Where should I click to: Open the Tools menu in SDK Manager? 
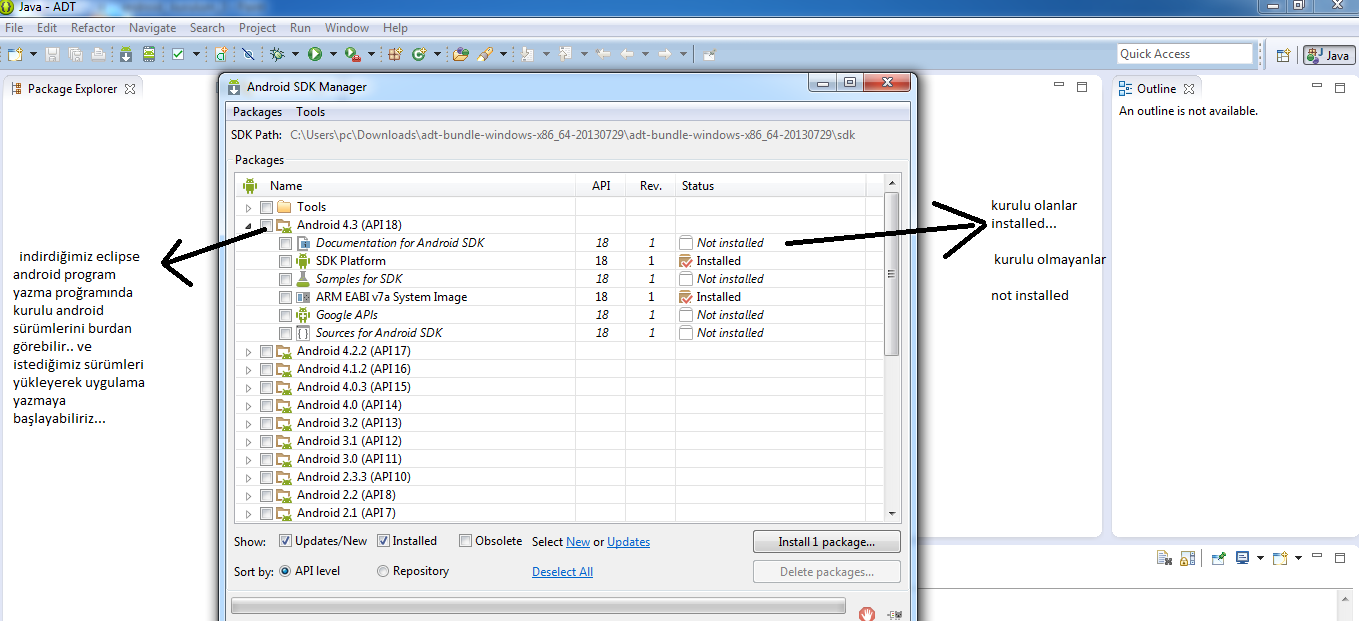(311, 112)
